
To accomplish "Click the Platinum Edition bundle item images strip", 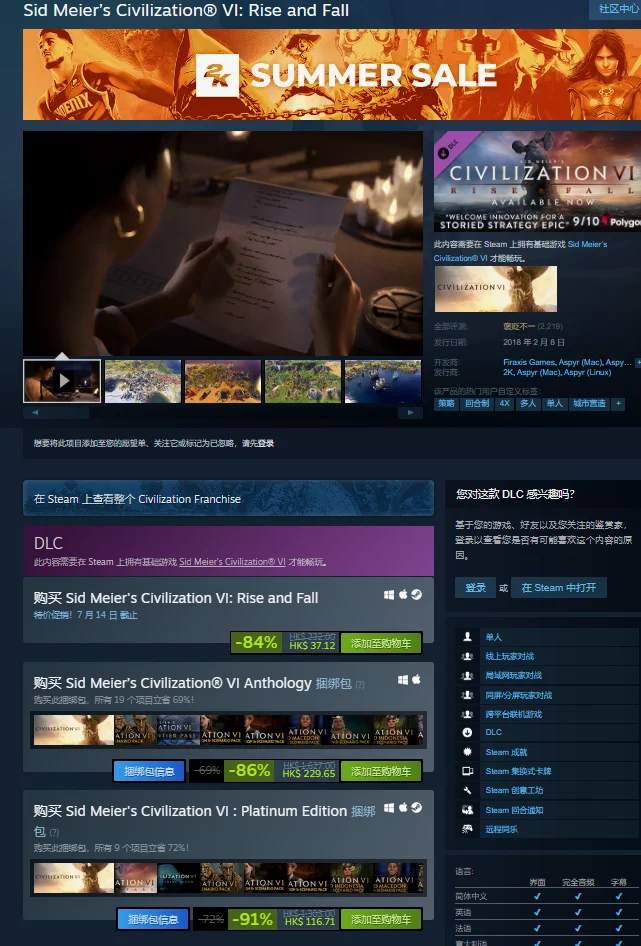I will (228, 878).
